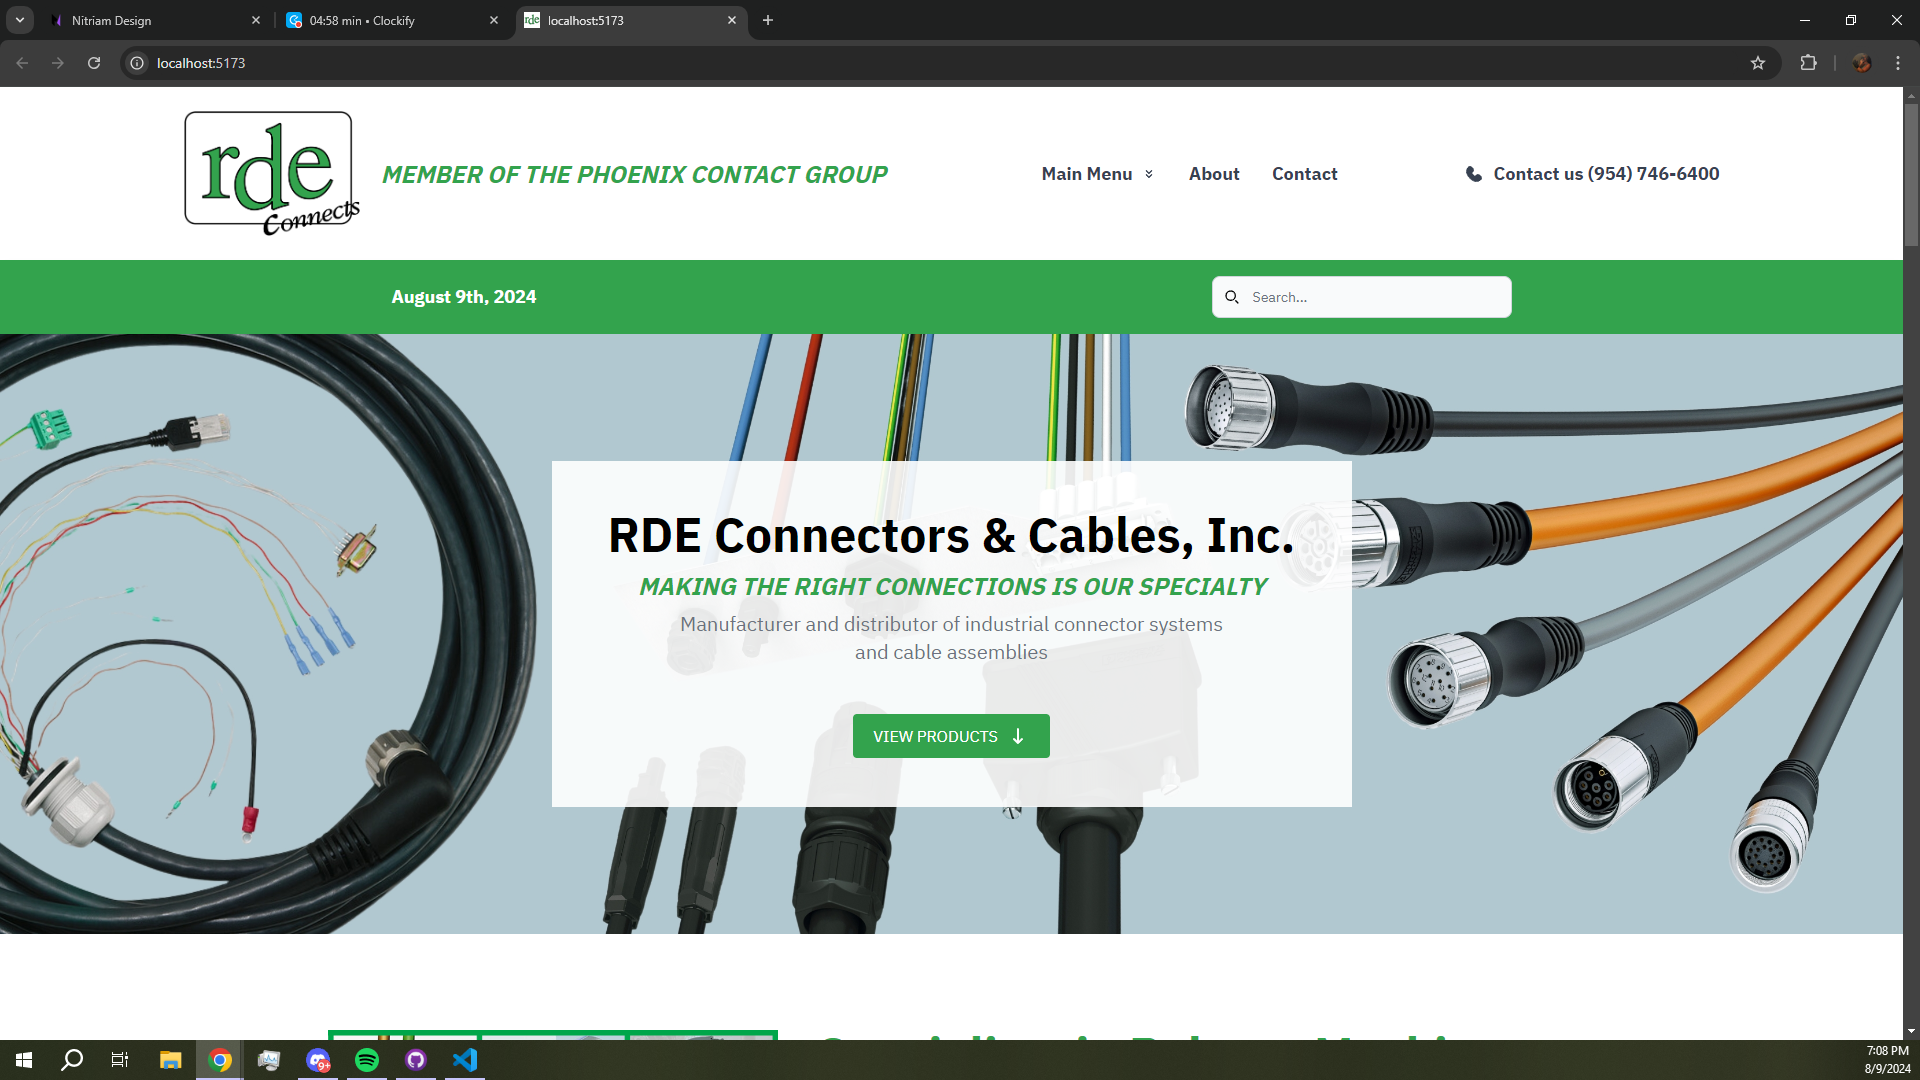The width and height of the screenshot is (1920, 1080).
Task: Close the localhost:5173 tab
Action: [732, 20]
